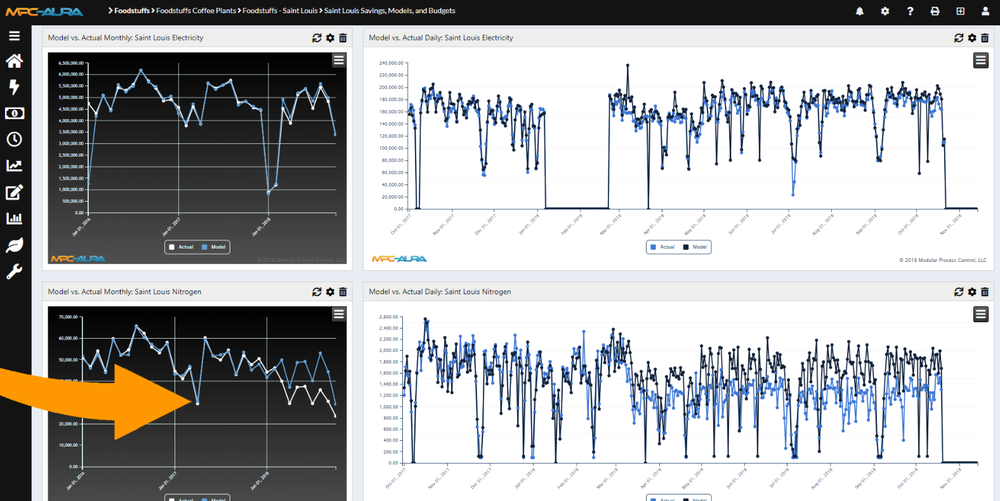Delete the Daily Saint Louis Nitrogen widget
The image size is (1000, 501).
[x=985, y=291]
